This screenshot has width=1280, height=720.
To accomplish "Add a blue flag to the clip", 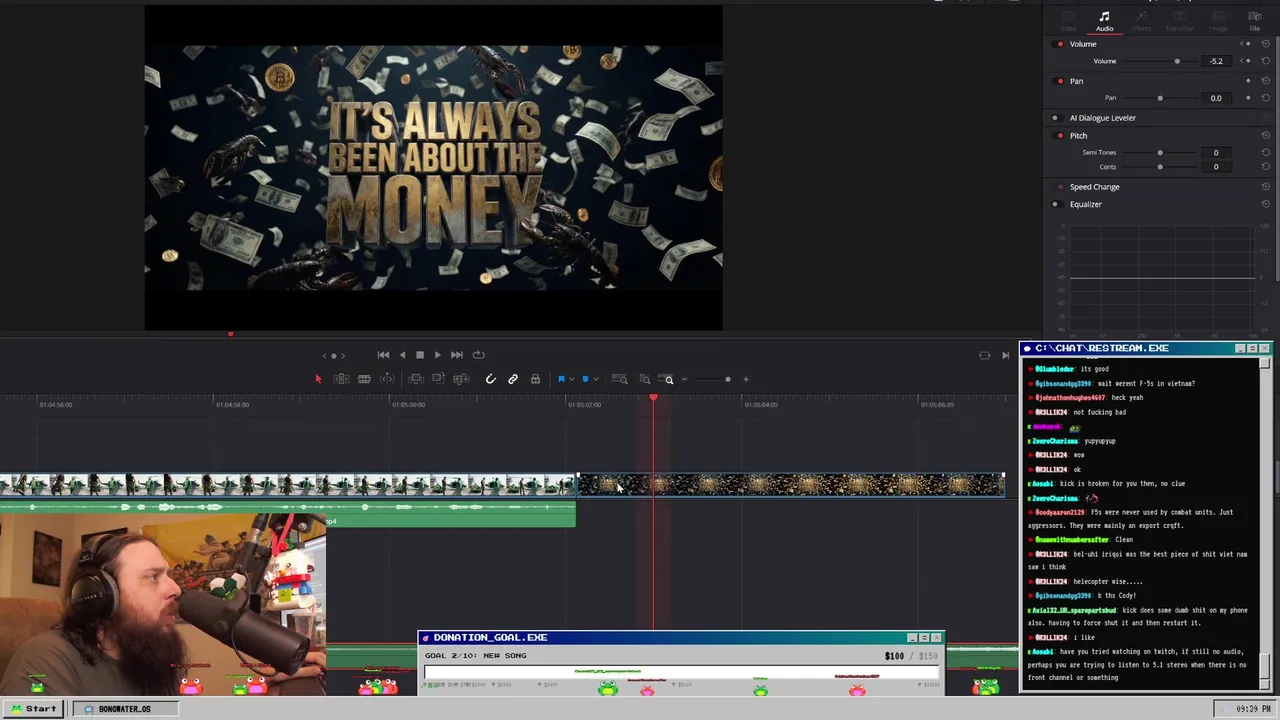I will 561,379.
